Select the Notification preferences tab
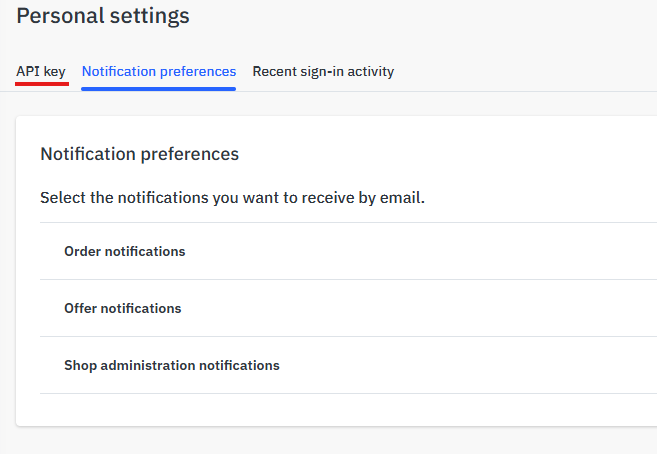Image resolution: width=657 pixels, height=454 pixels. click(159, 72)
